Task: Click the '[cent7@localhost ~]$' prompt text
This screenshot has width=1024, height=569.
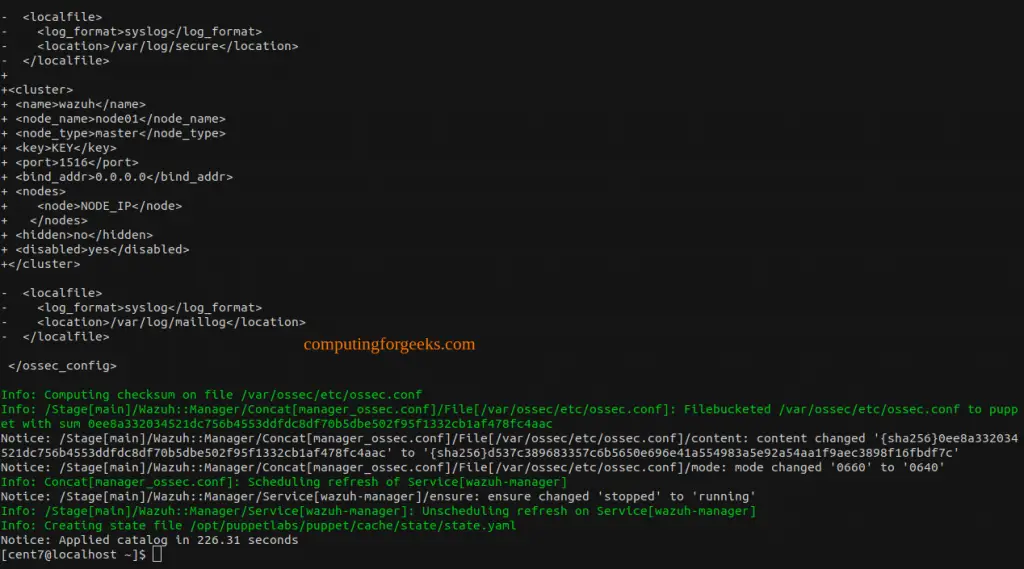Action: [74, 554]
